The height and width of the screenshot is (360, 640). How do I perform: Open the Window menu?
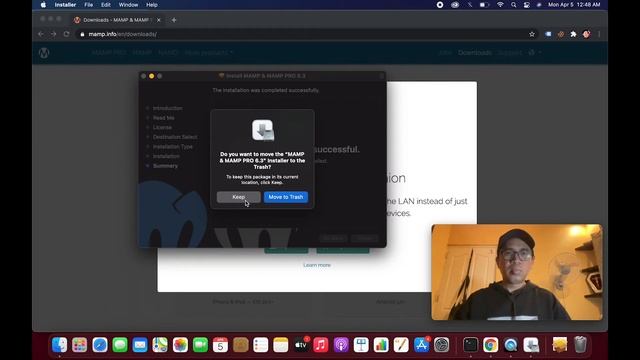click(128, 5)
